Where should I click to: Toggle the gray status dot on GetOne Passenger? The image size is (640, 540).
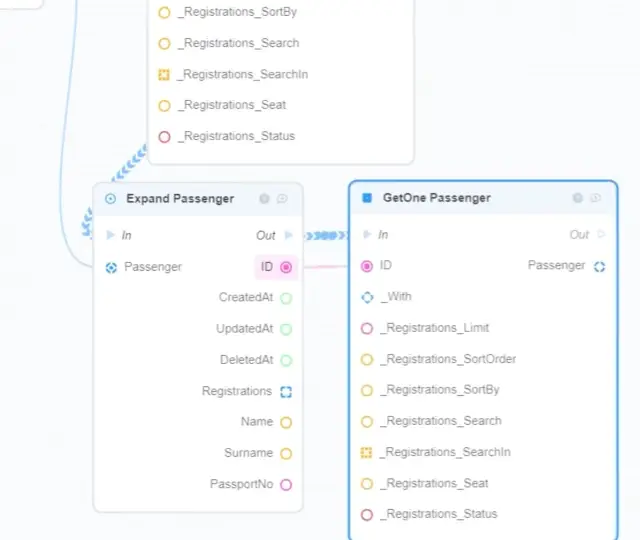pos(578,198)
